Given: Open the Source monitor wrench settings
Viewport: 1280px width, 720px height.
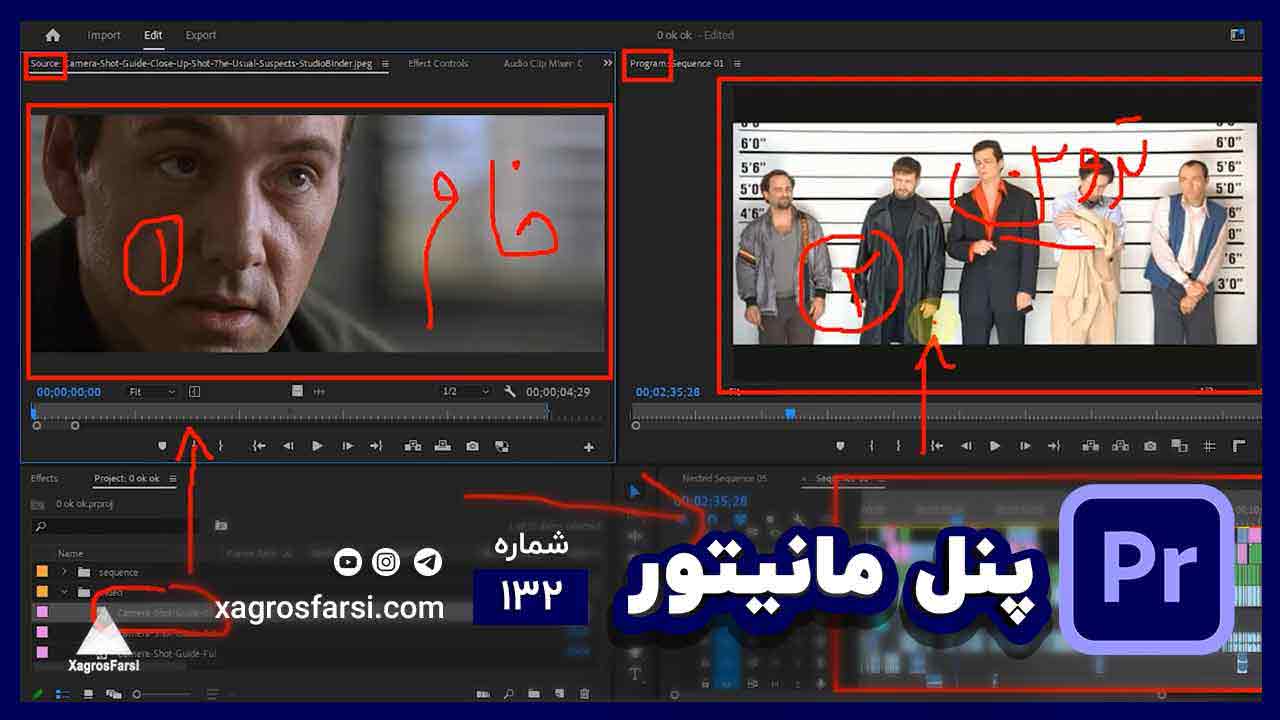Looking at the screenshot, I should pos(510,392).
